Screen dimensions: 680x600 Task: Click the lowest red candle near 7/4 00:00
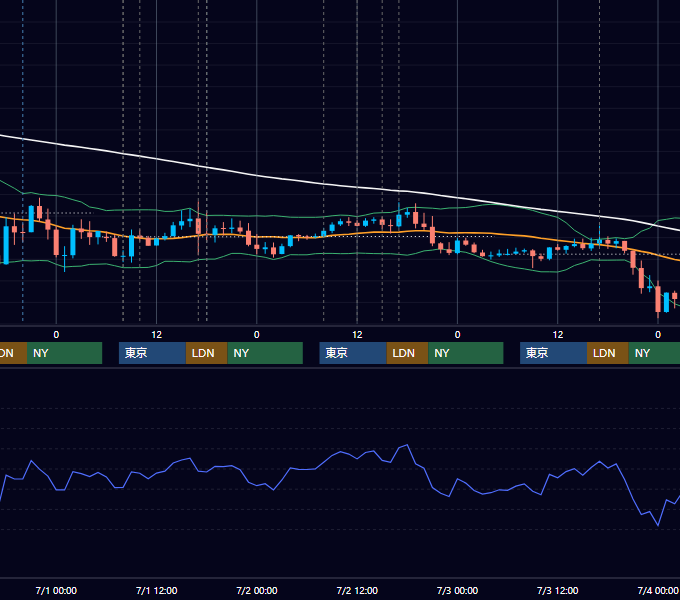658,299
